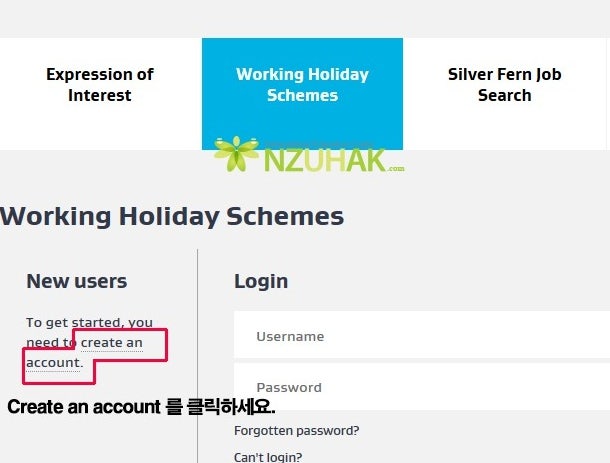This screenshot has width=610, height=463.
Task: Focus the Password input field
Action: click(422, 386)
